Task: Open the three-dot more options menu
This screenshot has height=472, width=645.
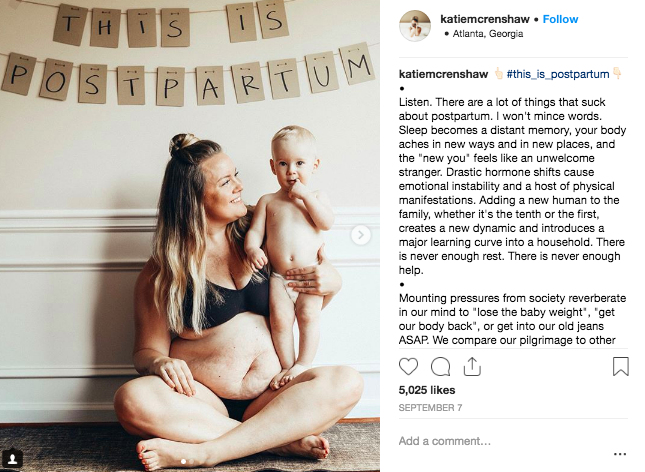Action: click(620, 454)
